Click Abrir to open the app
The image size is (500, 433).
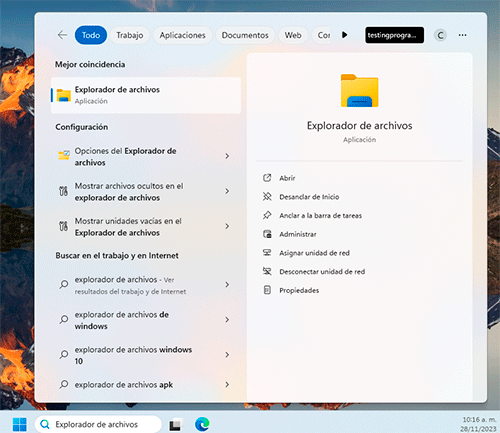287,178
